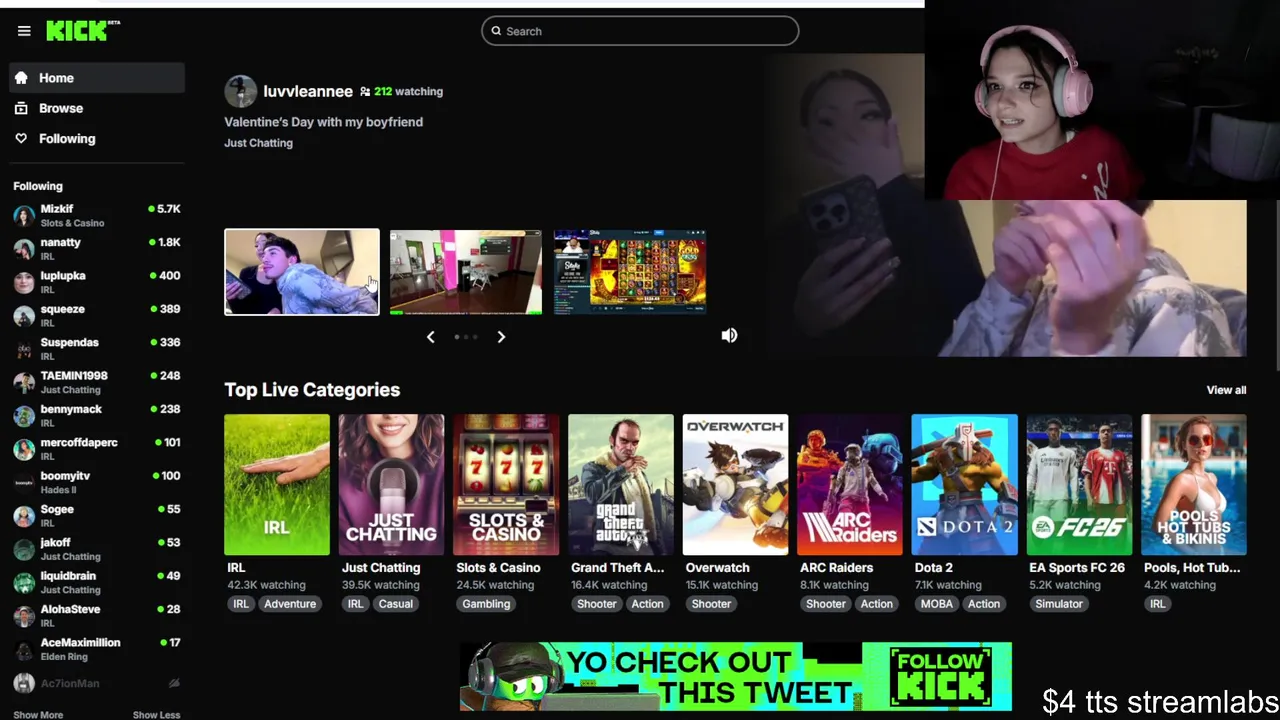Open Pools, Hot Tubs & Bikinis card

[x=1194, y=484]
